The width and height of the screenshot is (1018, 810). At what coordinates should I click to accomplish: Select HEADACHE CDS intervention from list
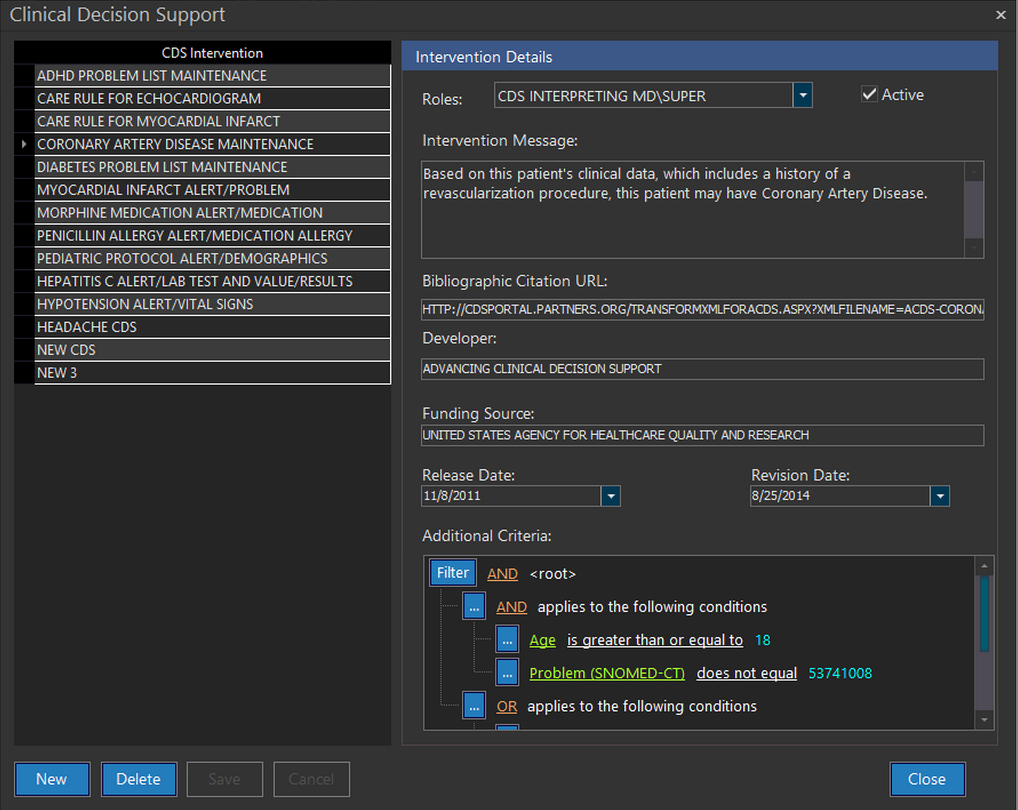(212, 327)
